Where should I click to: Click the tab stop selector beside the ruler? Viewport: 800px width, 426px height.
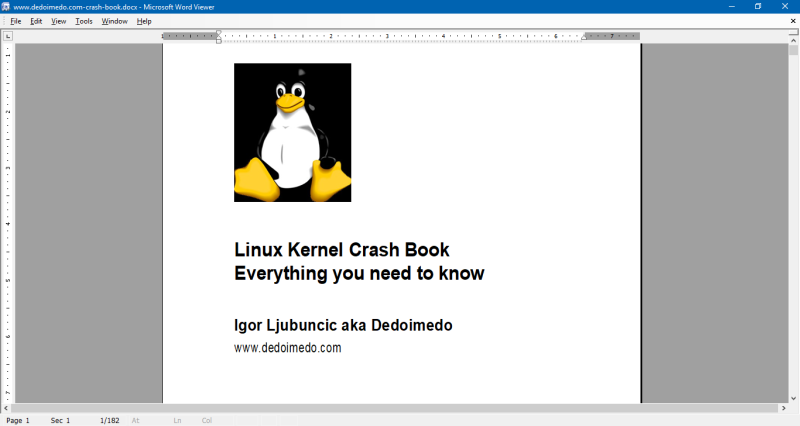(x=8, y=36)
